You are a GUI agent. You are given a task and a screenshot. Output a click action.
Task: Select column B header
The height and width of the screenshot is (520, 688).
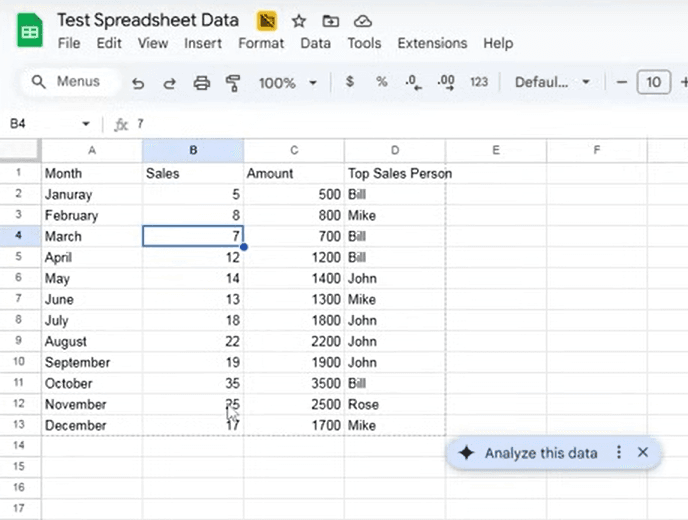193,151
